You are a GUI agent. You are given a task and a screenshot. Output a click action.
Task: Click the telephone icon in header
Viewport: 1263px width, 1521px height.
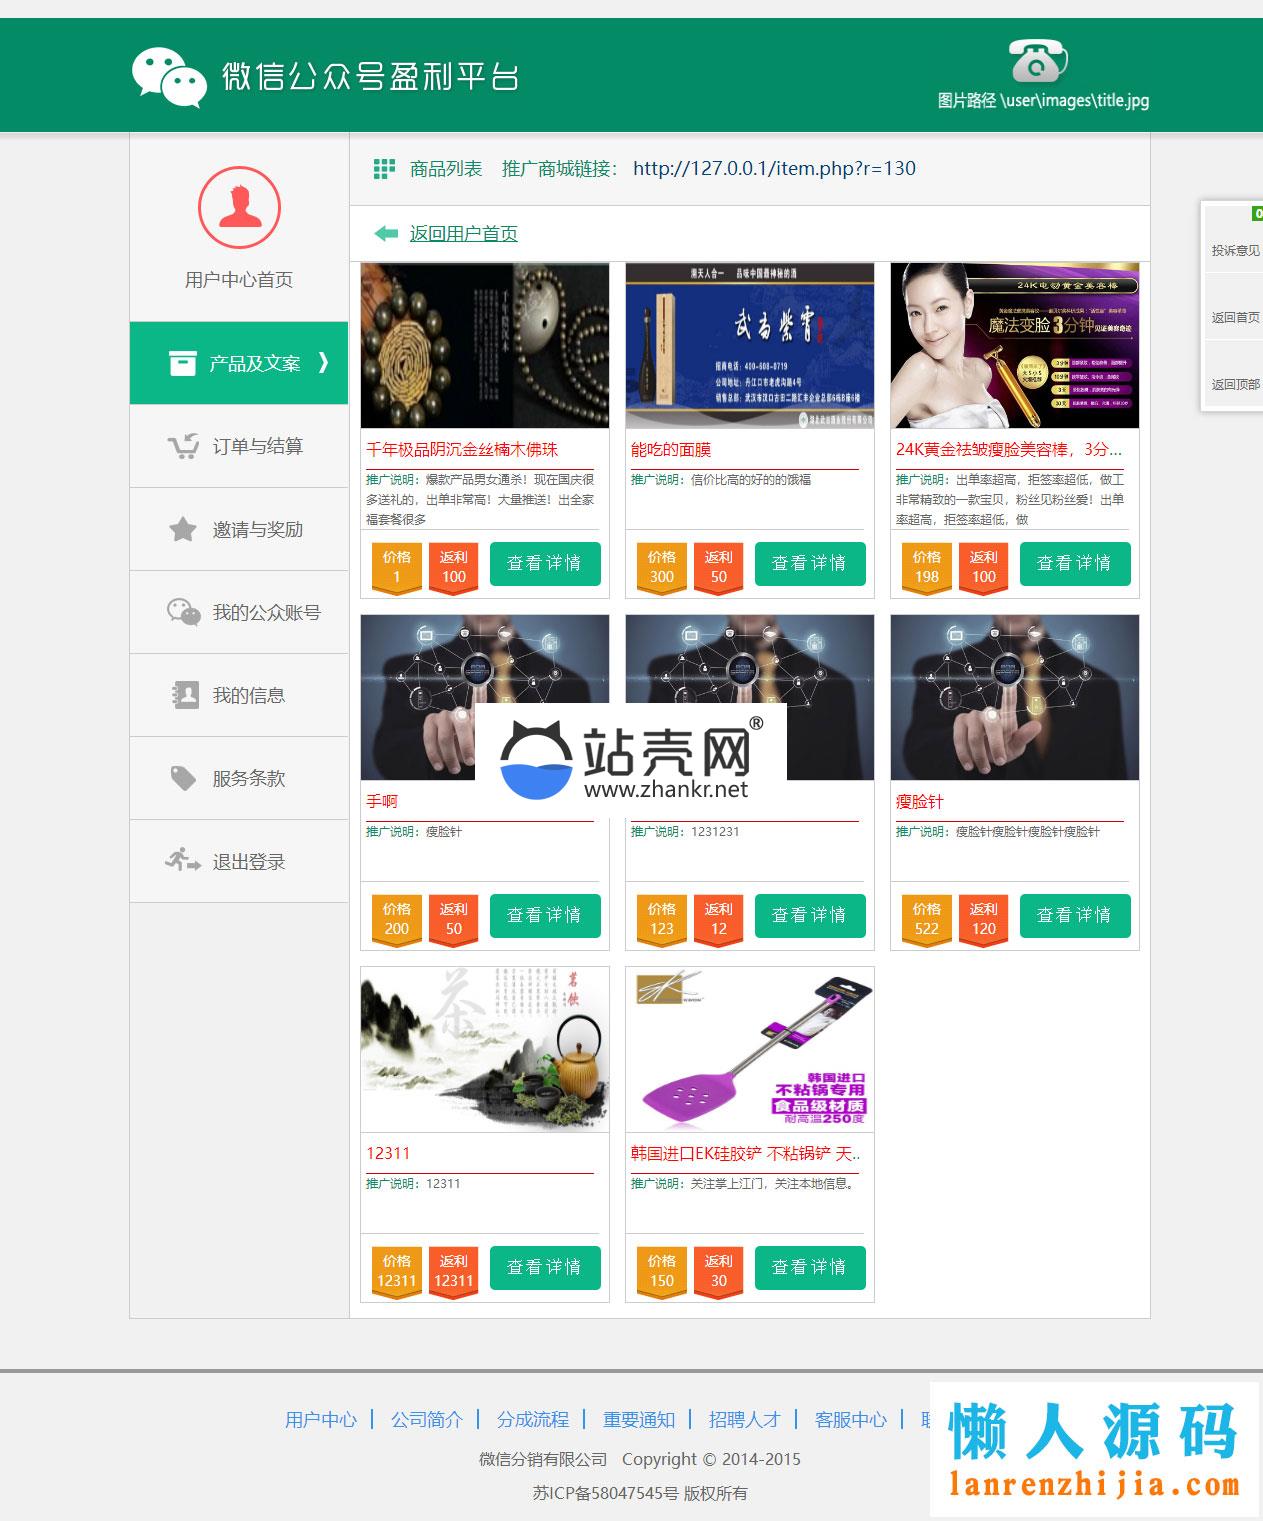pyautogui.click(x=1037, y=61)
